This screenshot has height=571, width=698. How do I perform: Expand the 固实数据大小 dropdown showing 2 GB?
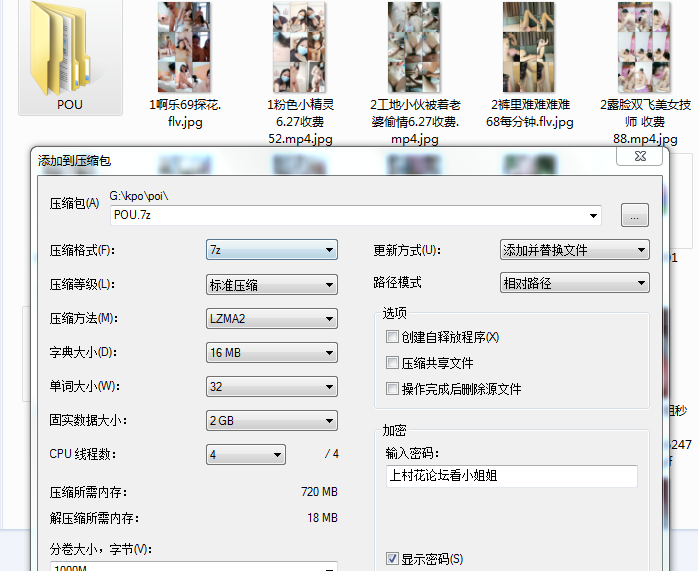click(x=271, y=421)
